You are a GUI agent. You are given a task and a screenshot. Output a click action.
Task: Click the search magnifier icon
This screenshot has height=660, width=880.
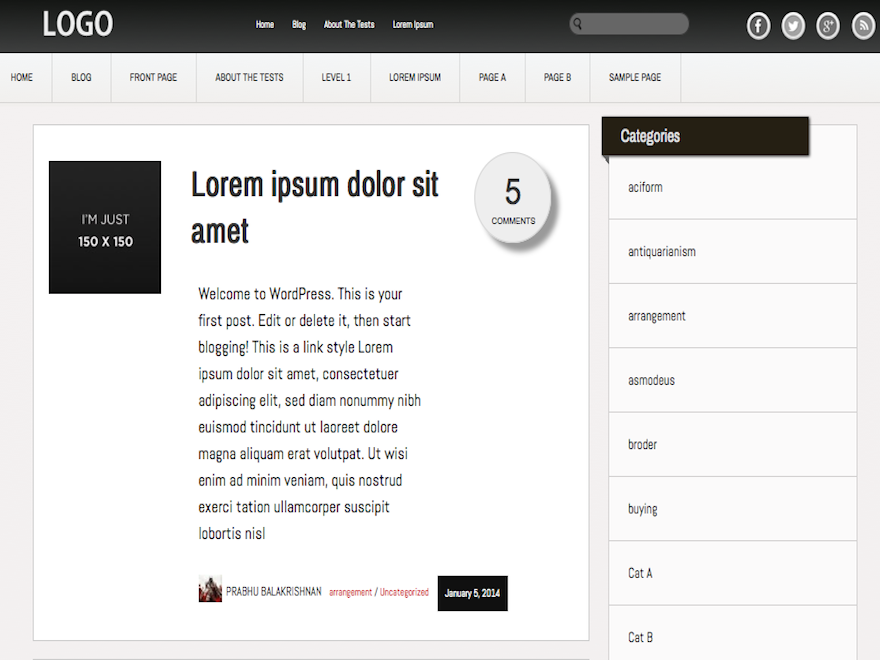578,23
